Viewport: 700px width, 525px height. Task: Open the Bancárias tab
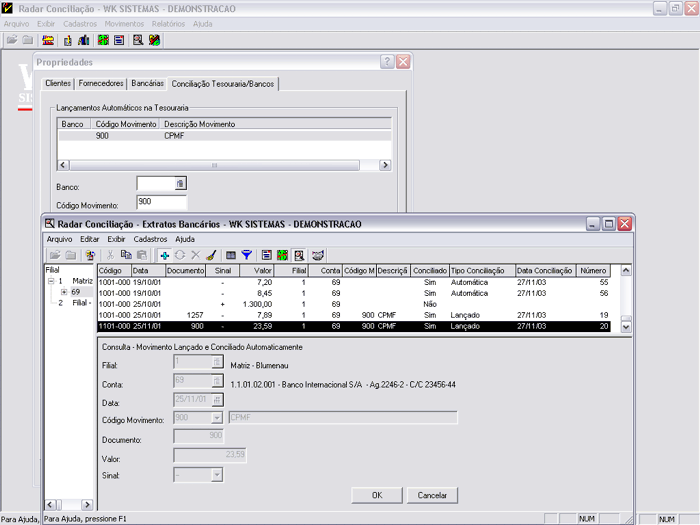[x=148, y=83]
